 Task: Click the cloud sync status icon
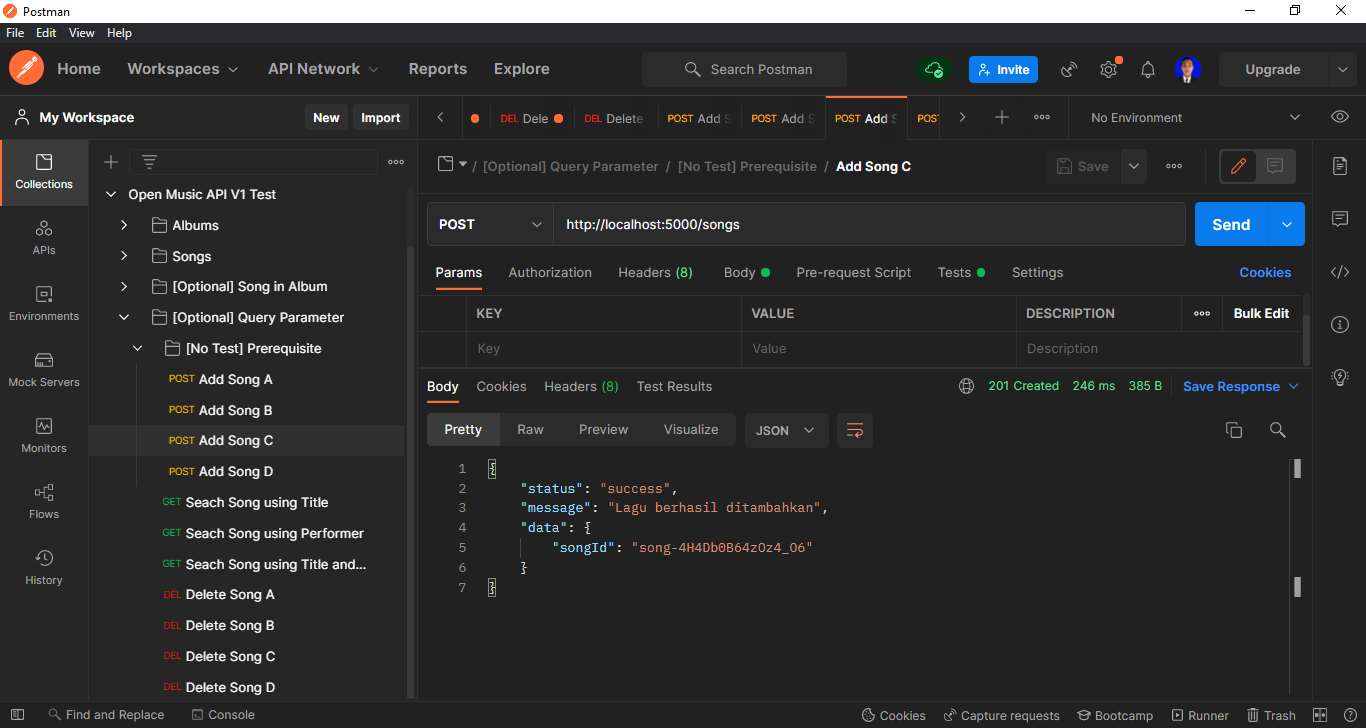coord(934,69)
